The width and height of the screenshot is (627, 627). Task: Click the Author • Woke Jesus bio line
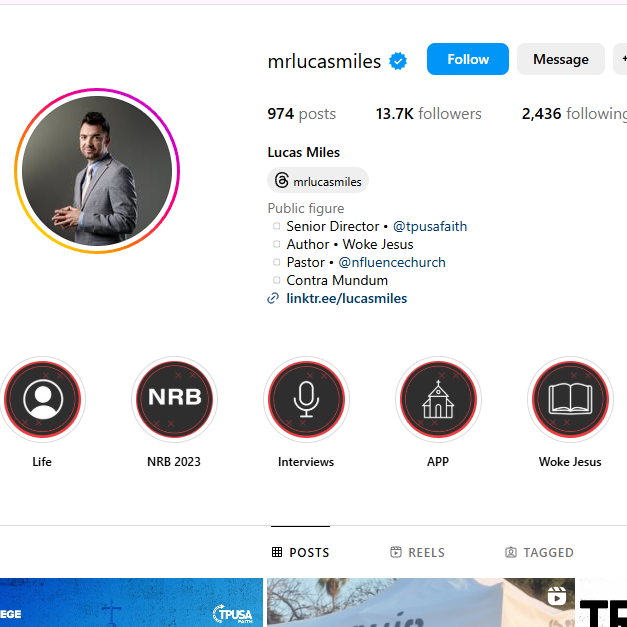(350, 244)
